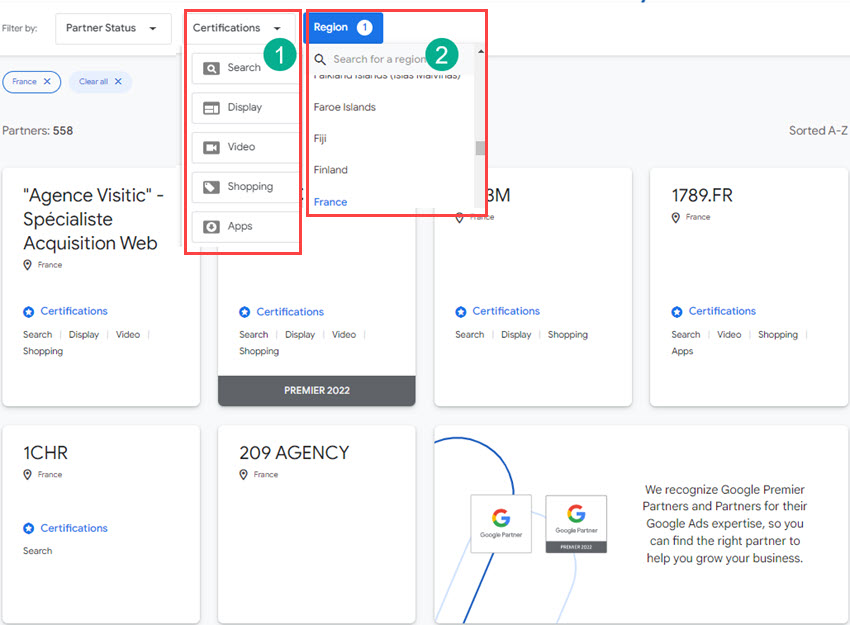Click the Video certification camera icon
This screenshot has width=850, height=625.
(x=211, y=148)
